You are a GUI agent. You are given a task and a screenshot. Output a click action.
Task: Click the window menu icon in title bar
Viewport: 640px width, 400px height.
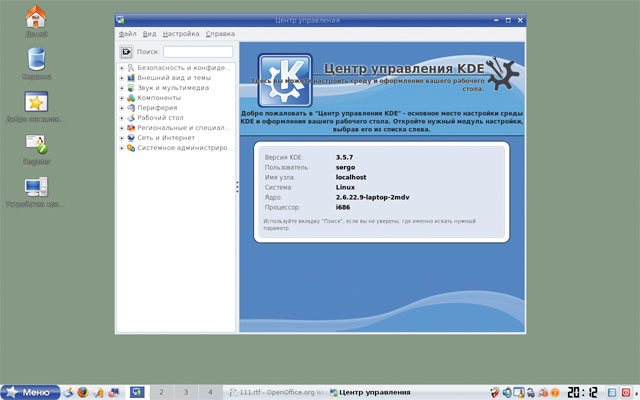[120, 20]
